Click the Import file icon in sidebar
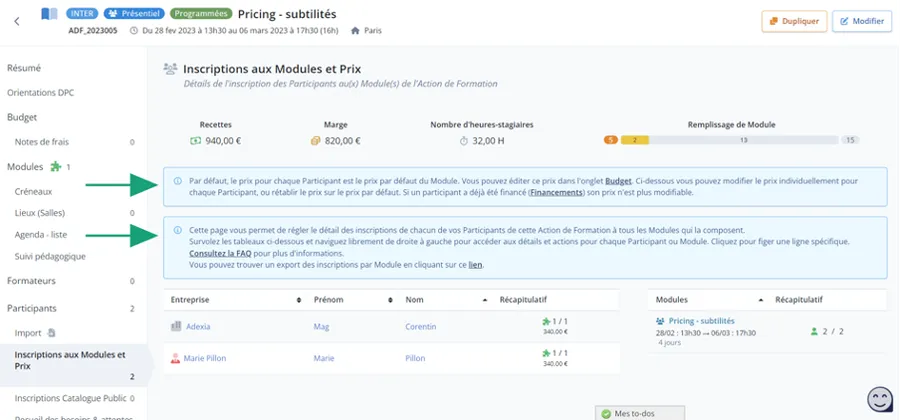This screenshot has width=900, height=420. point(52,333)
